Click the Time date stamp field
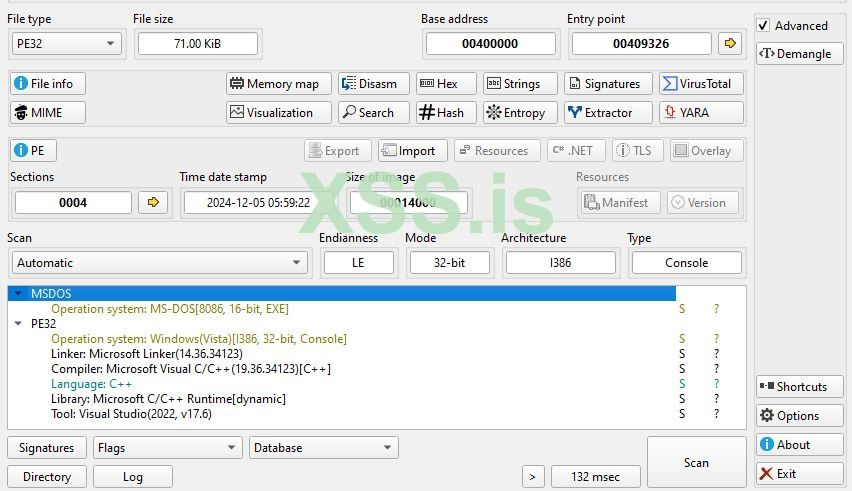 tap(259, 203)
